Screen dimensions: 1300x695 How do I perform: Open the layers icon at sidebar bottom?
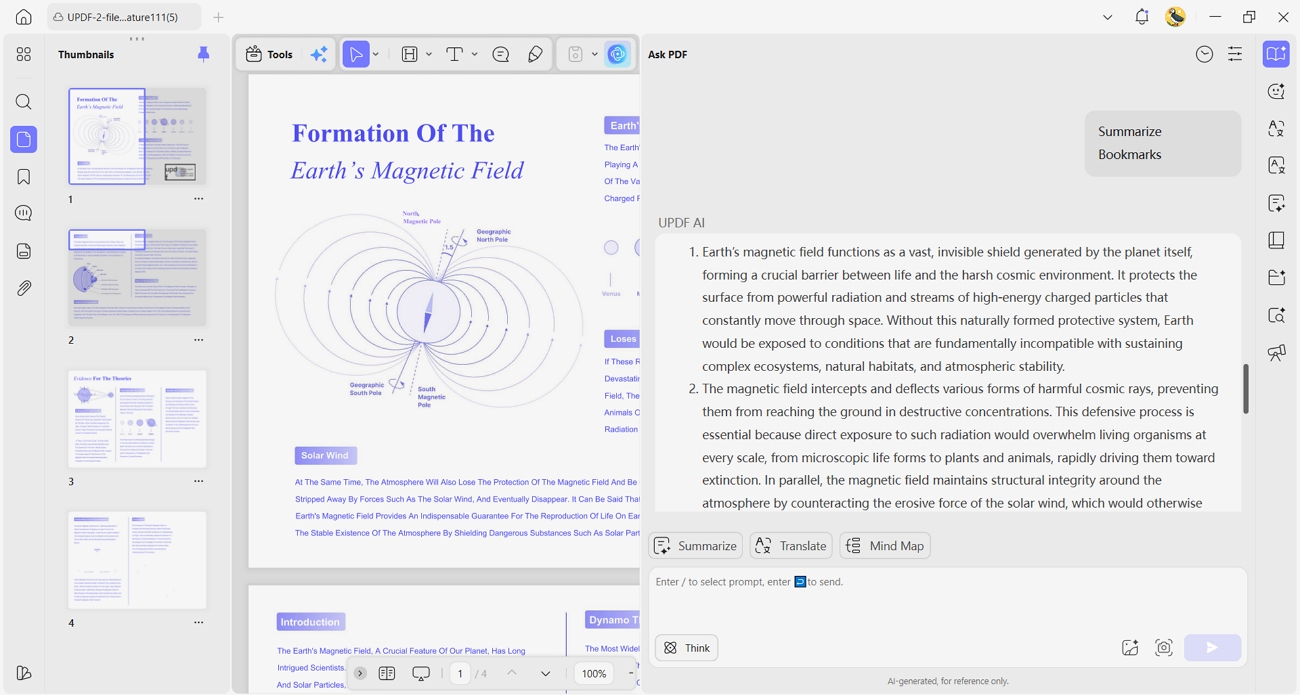[x=24, y=673]
